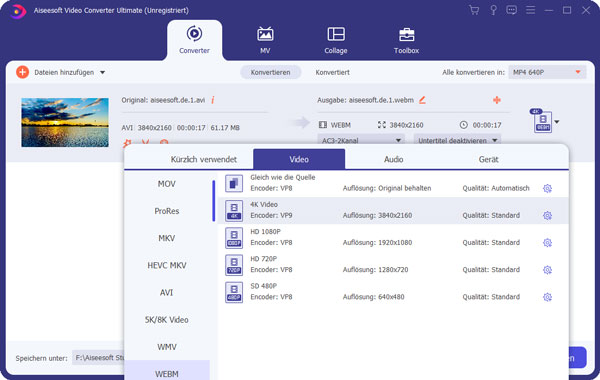The image size is (600, 380).
Task: Rename output with the pencil icon
Action: click(422, 100)
